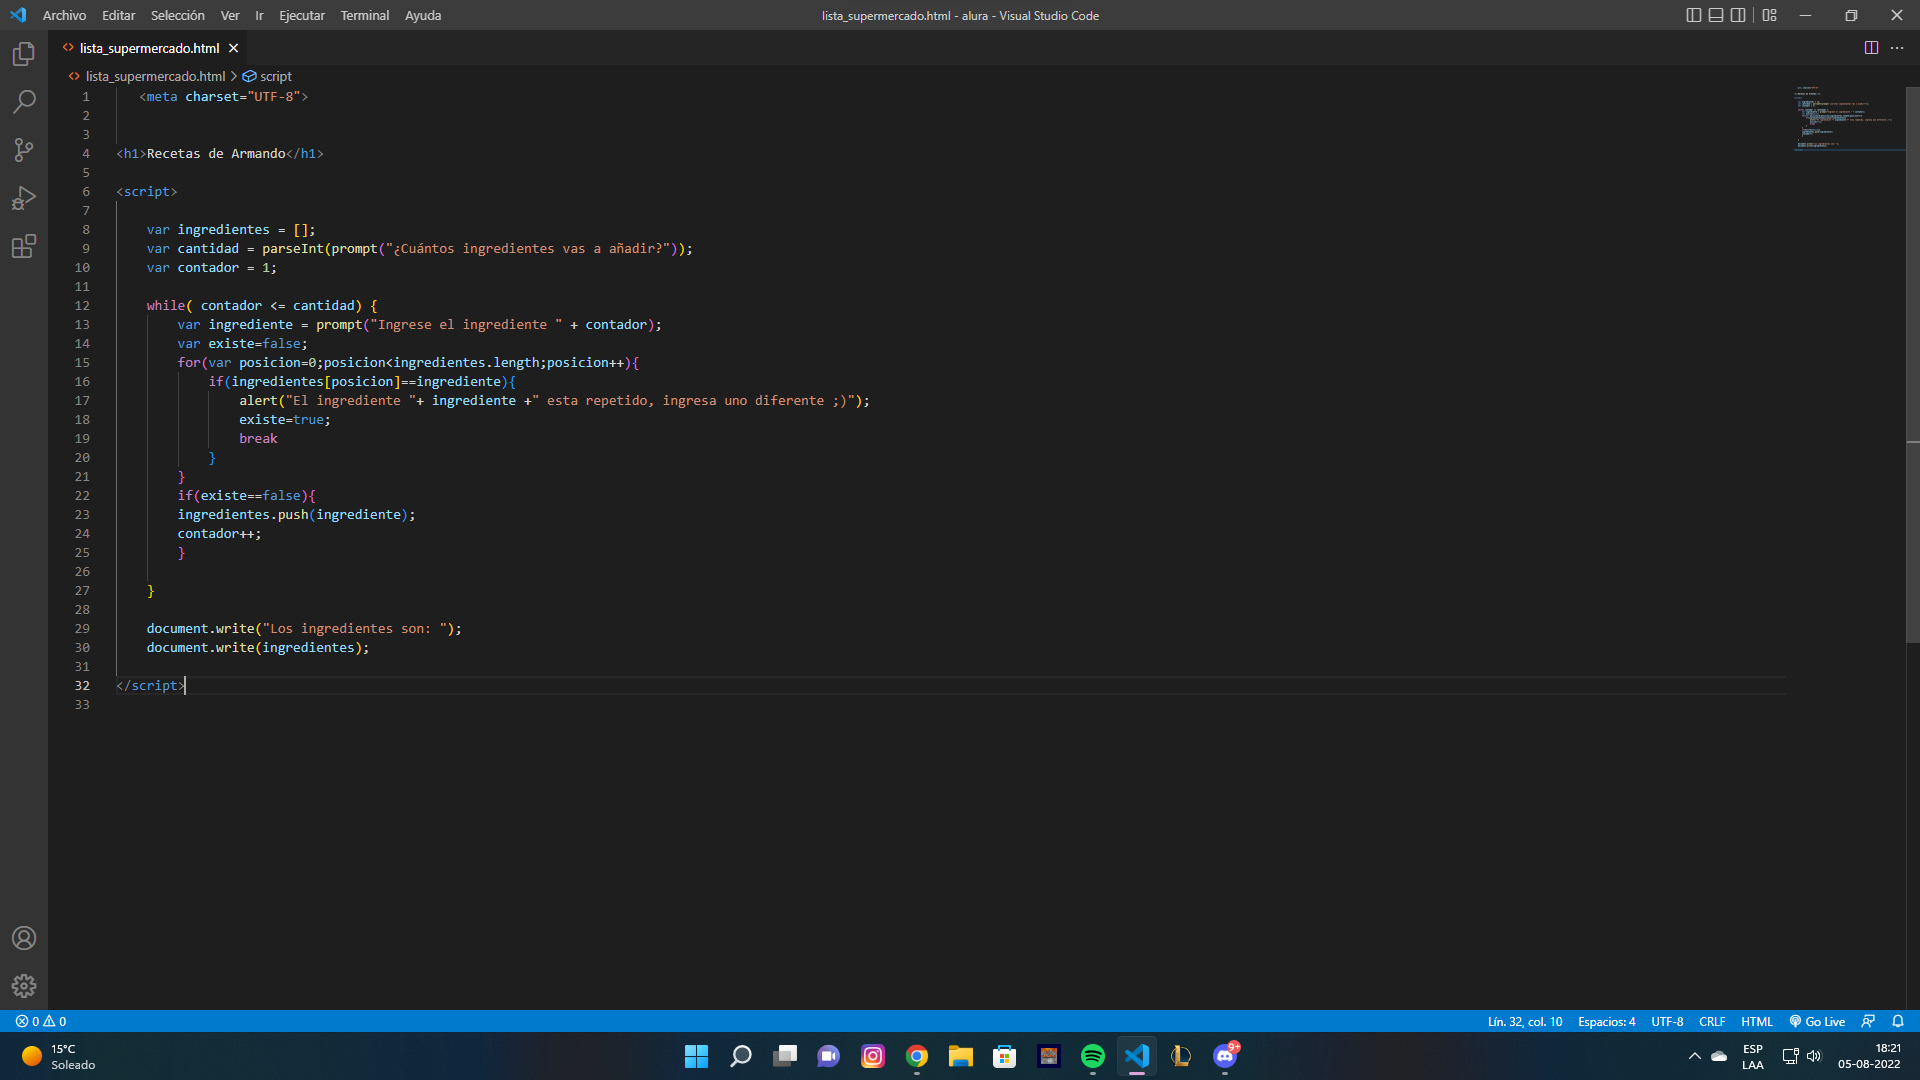This screenshot has width=1920, height=1080.
Task: Open Windows taskbar search
Action: pyautogui.click(x=741, y=1056)
